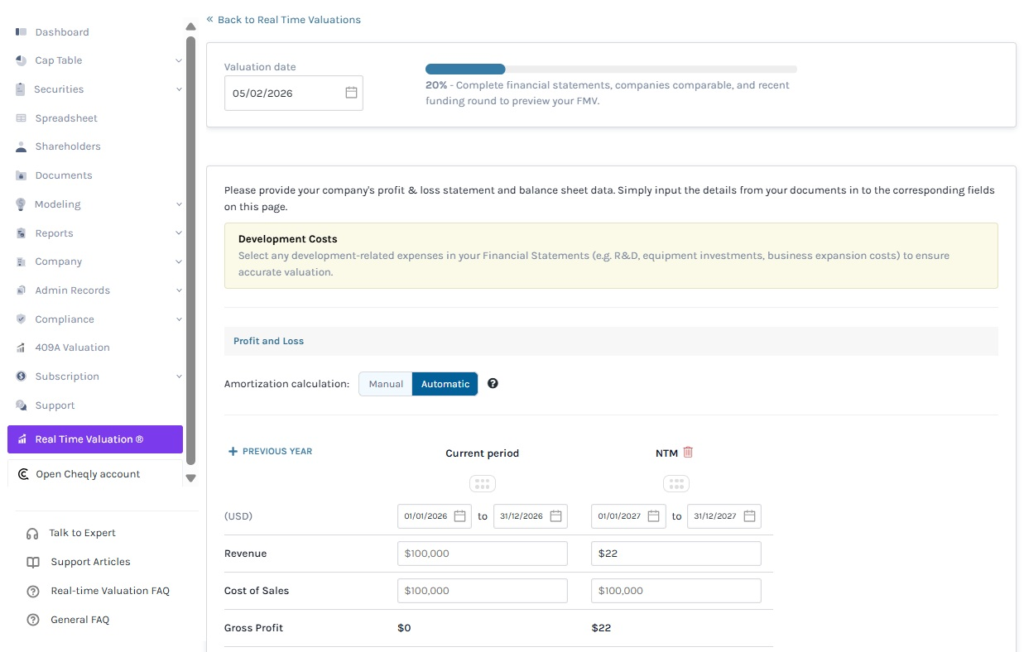Viewport: 1024px width, 652px height.
Task: Switch amortization calculation to Manual
Action: tap(385, 383)
